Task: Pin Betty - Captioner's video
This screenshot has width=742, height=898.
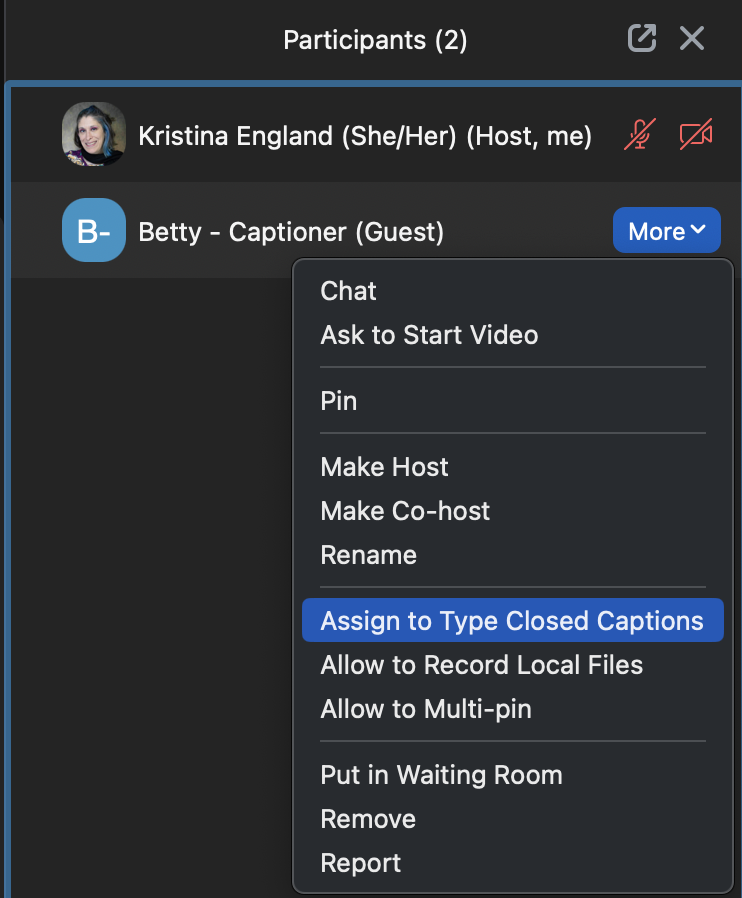Action: click(x=338, y=400)
